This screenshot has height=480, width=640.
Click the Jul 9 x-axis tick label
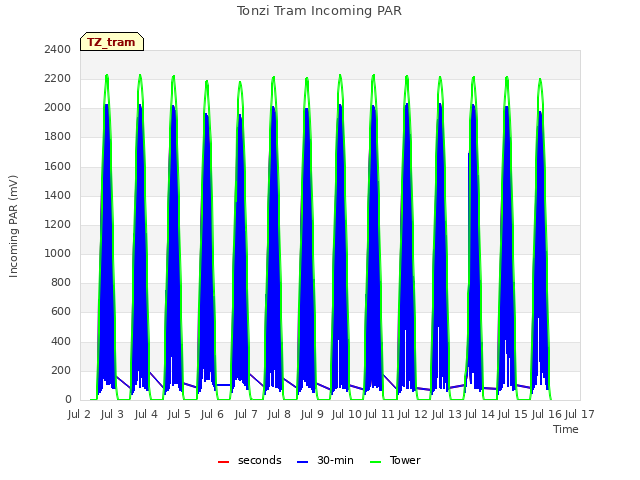312,414
